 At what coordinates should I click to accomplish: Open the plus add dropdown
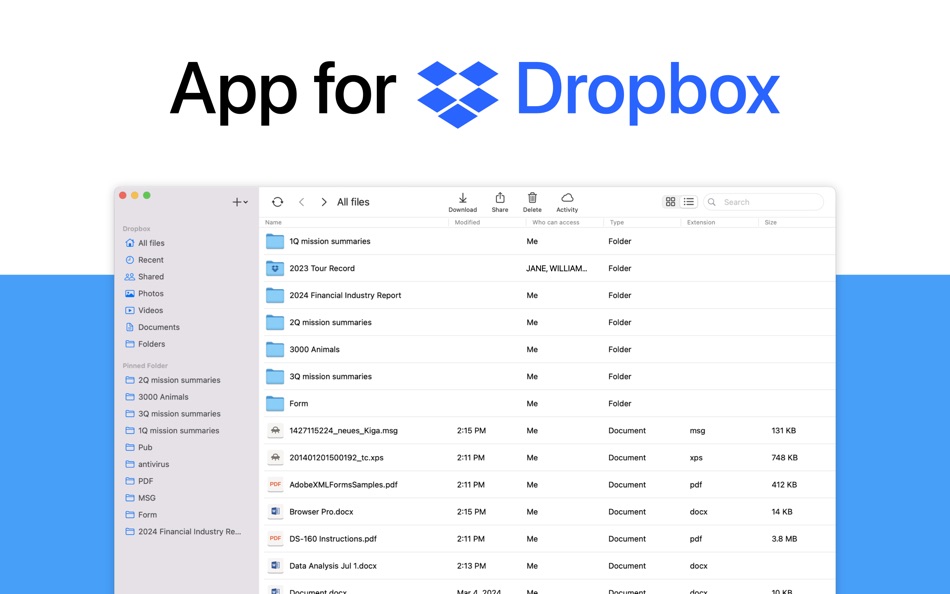pyautogui.click(x=240, y=202)
